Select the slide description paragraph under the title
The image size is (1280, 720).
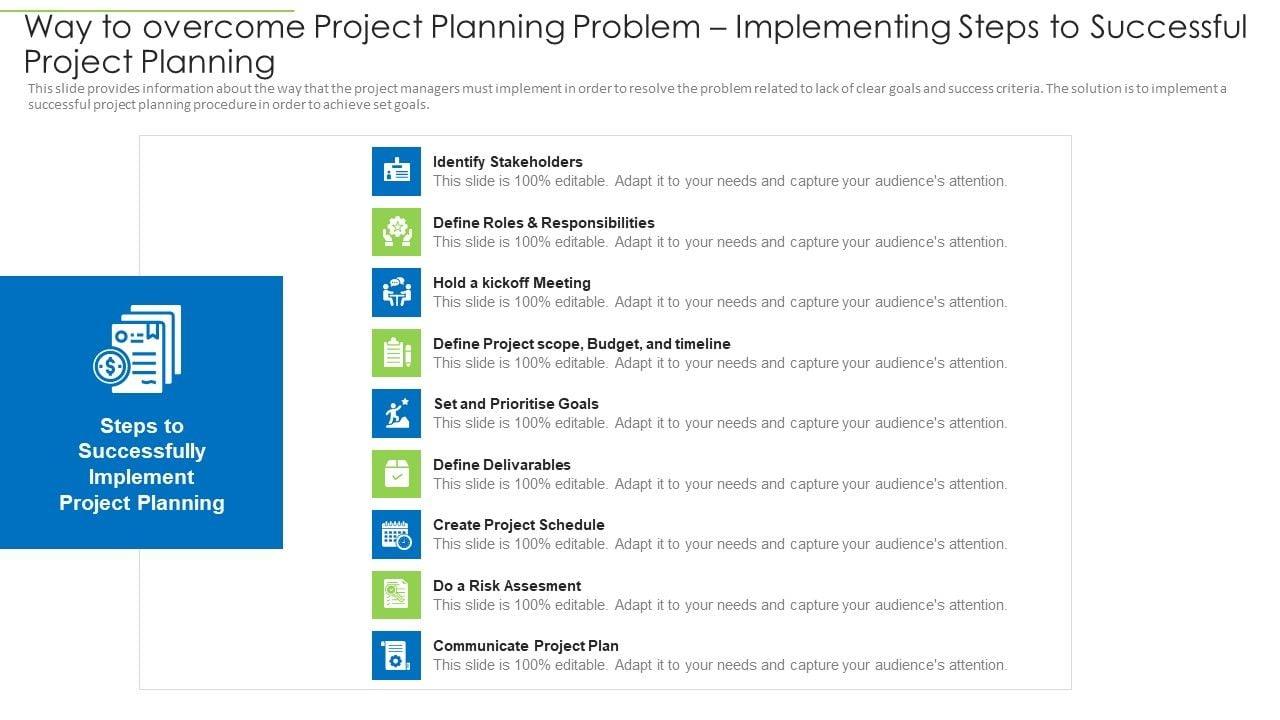tap(627, 96)
